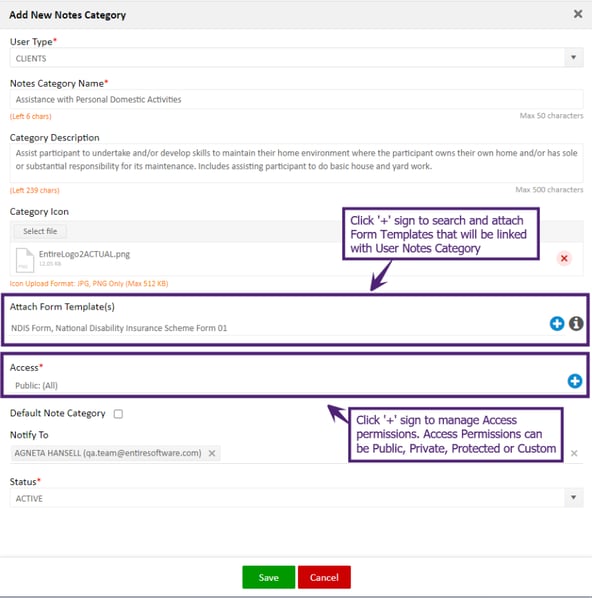
Task: Click into the Notes Category Name field
Action: pos(296,99)
